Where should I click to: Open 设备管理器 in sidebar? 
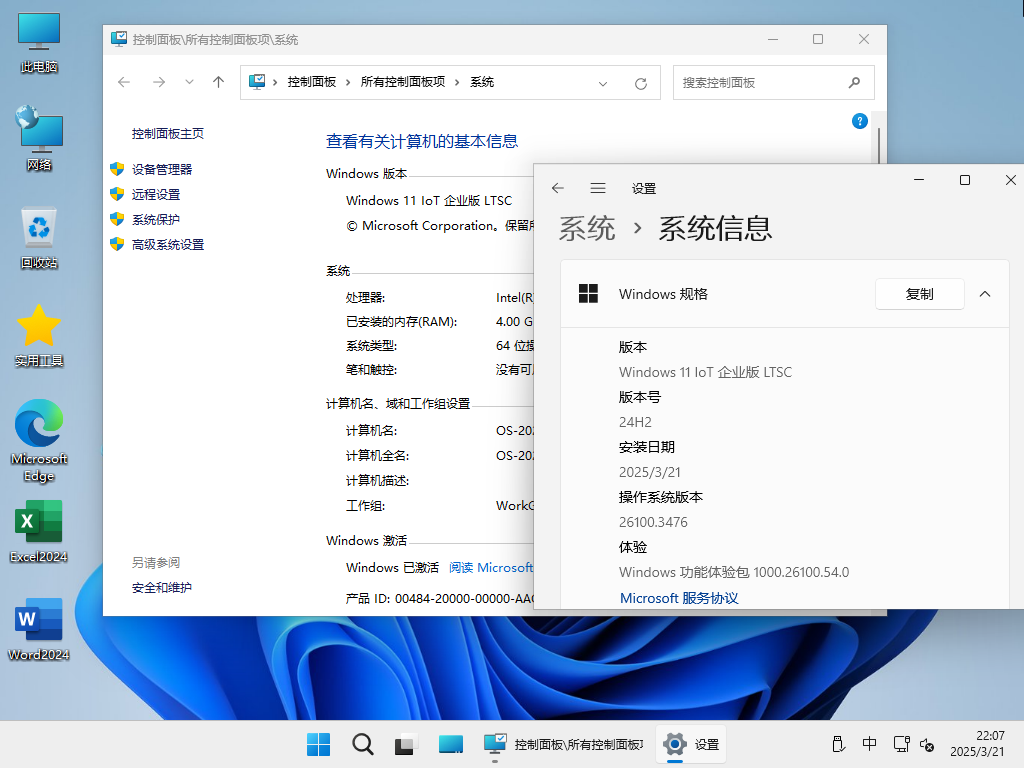click(x=162, y=170)
